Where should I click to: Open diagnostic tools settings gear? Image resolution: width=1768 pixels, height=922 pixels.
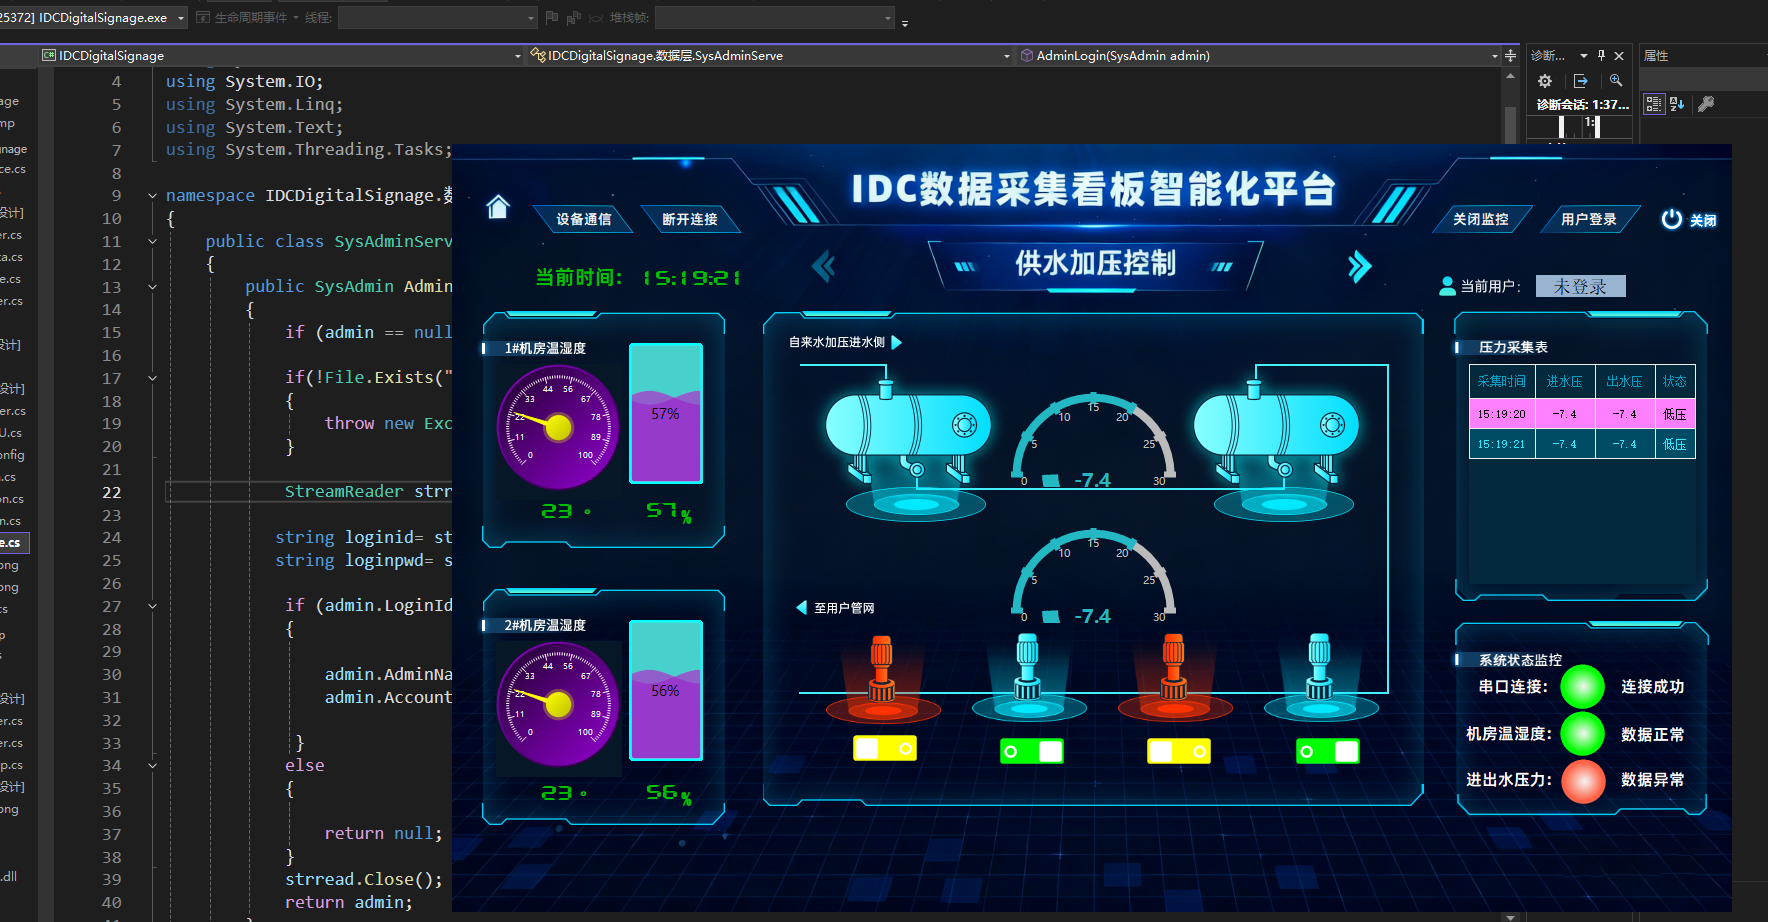[x=1545, y=81]
